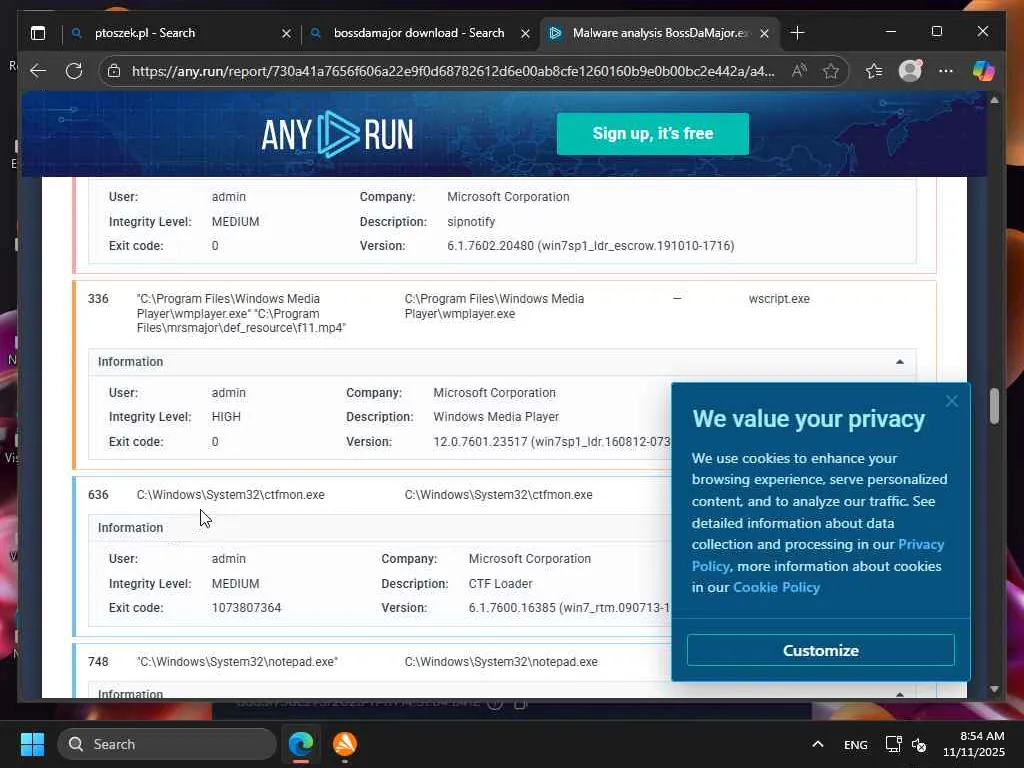The image size is (1024, 768).
Task: Click the scrollbar up arrow
Action: 994,101
